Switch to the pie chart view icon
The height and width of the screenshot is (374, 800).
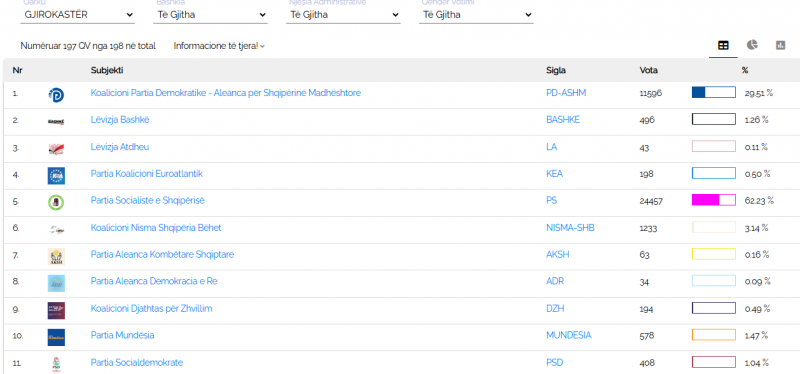point(752,45)
